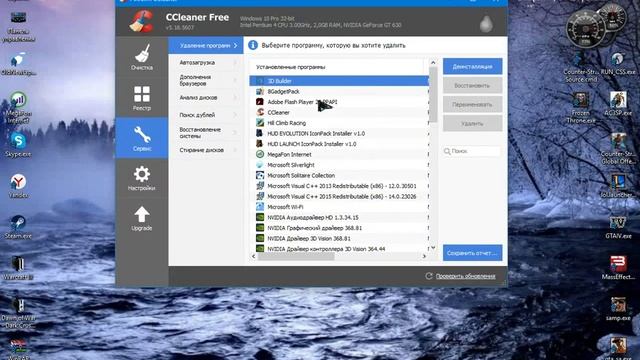This screenshot has width=640, height=360.
Task: Select Microsoft Visual C++ 2015 Redistributable
Action: (x=339, y=196)
